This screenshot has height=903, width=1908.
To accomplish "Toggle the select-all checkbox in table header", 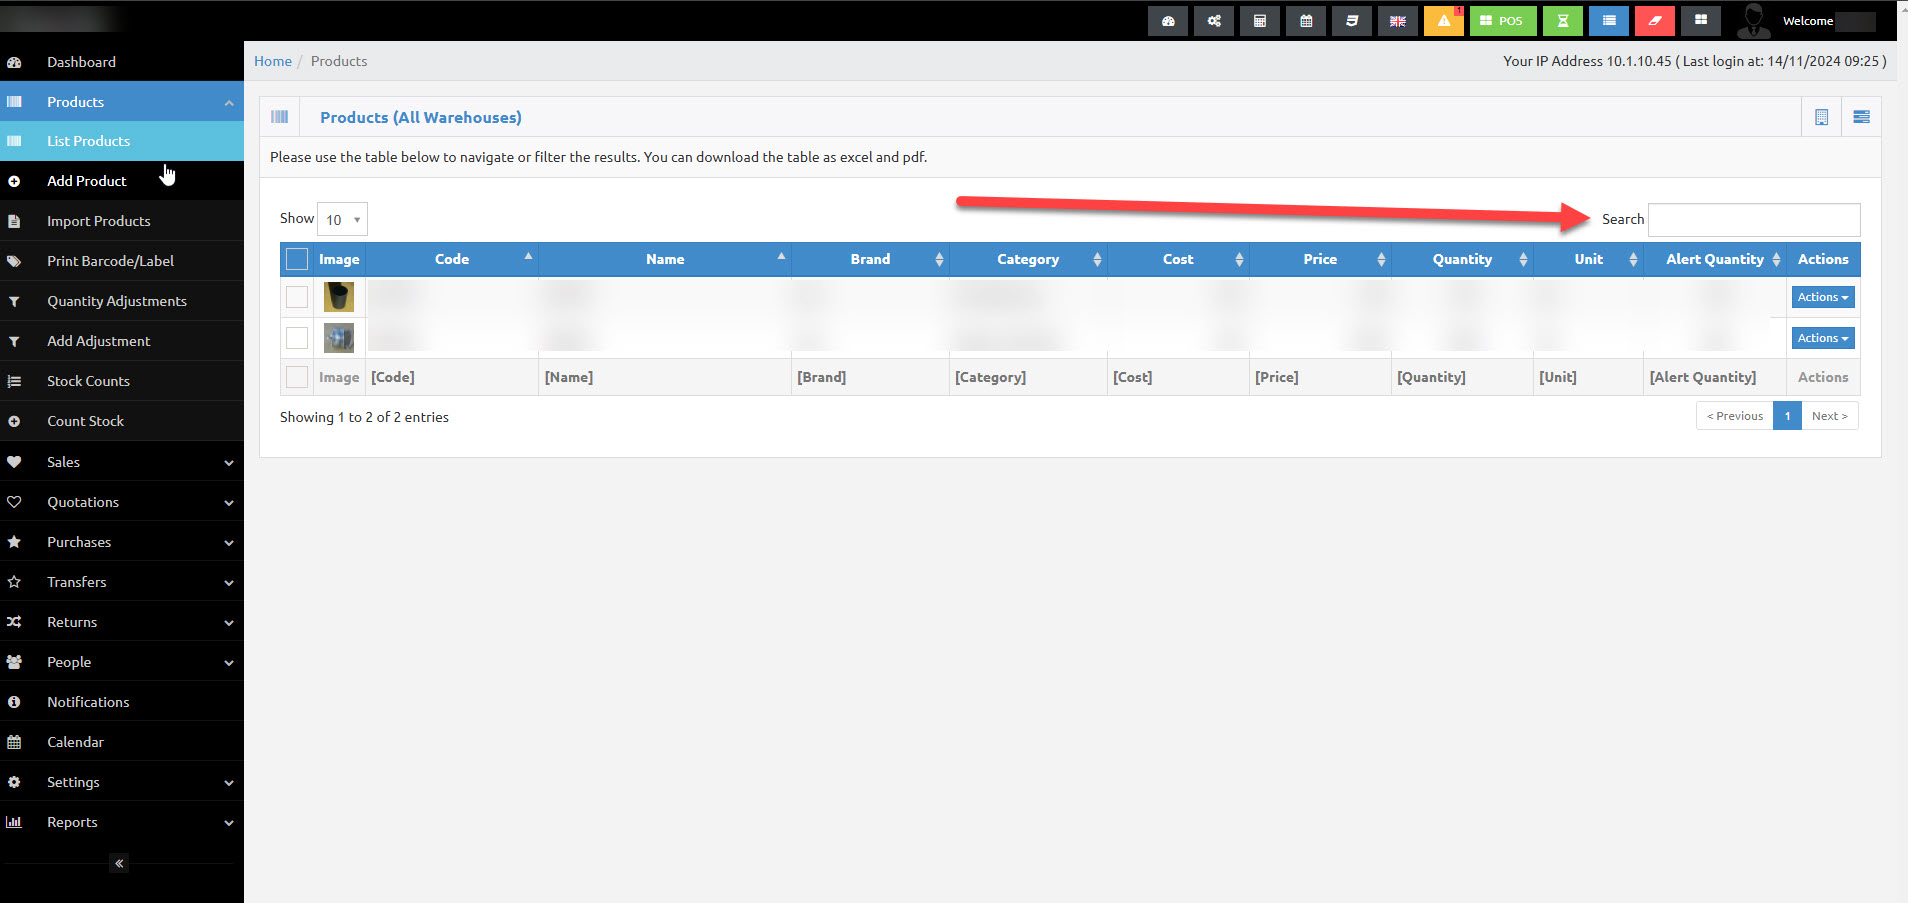I will pos(297,259).
